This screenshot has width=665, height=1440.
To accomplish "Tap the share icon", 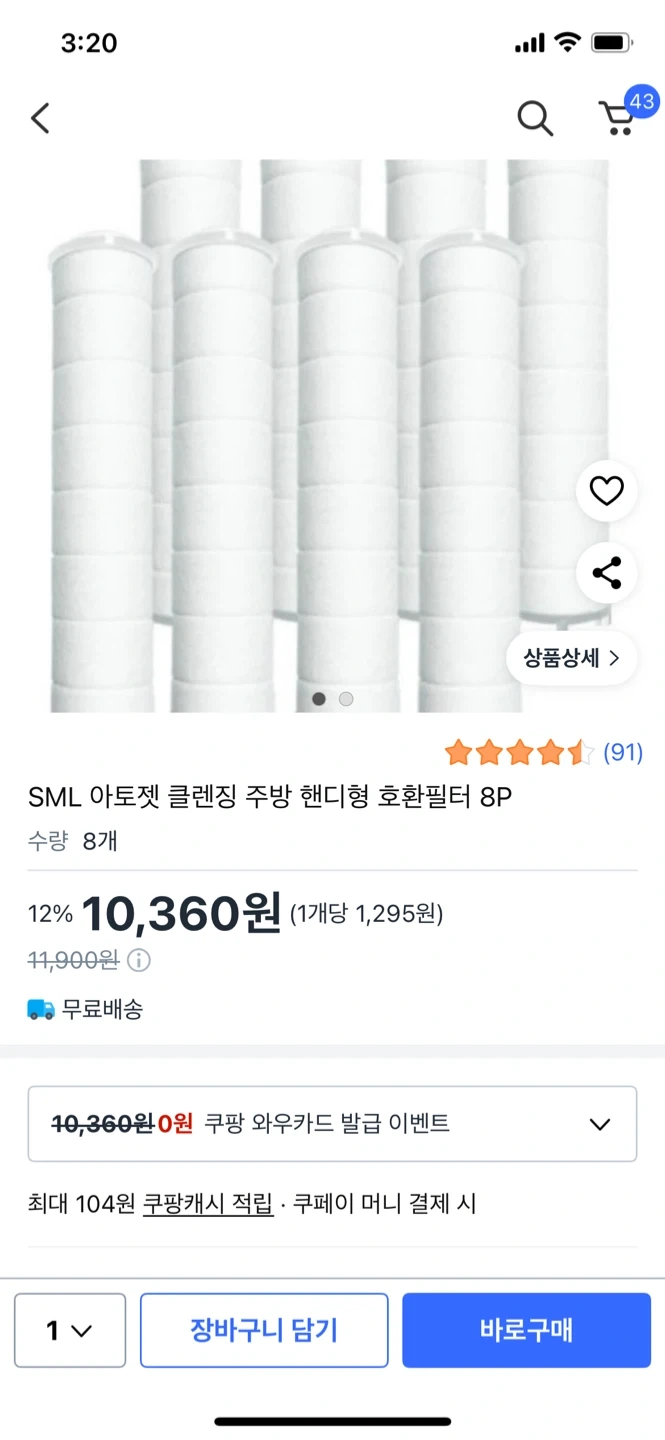I will (x=606, y=573).
